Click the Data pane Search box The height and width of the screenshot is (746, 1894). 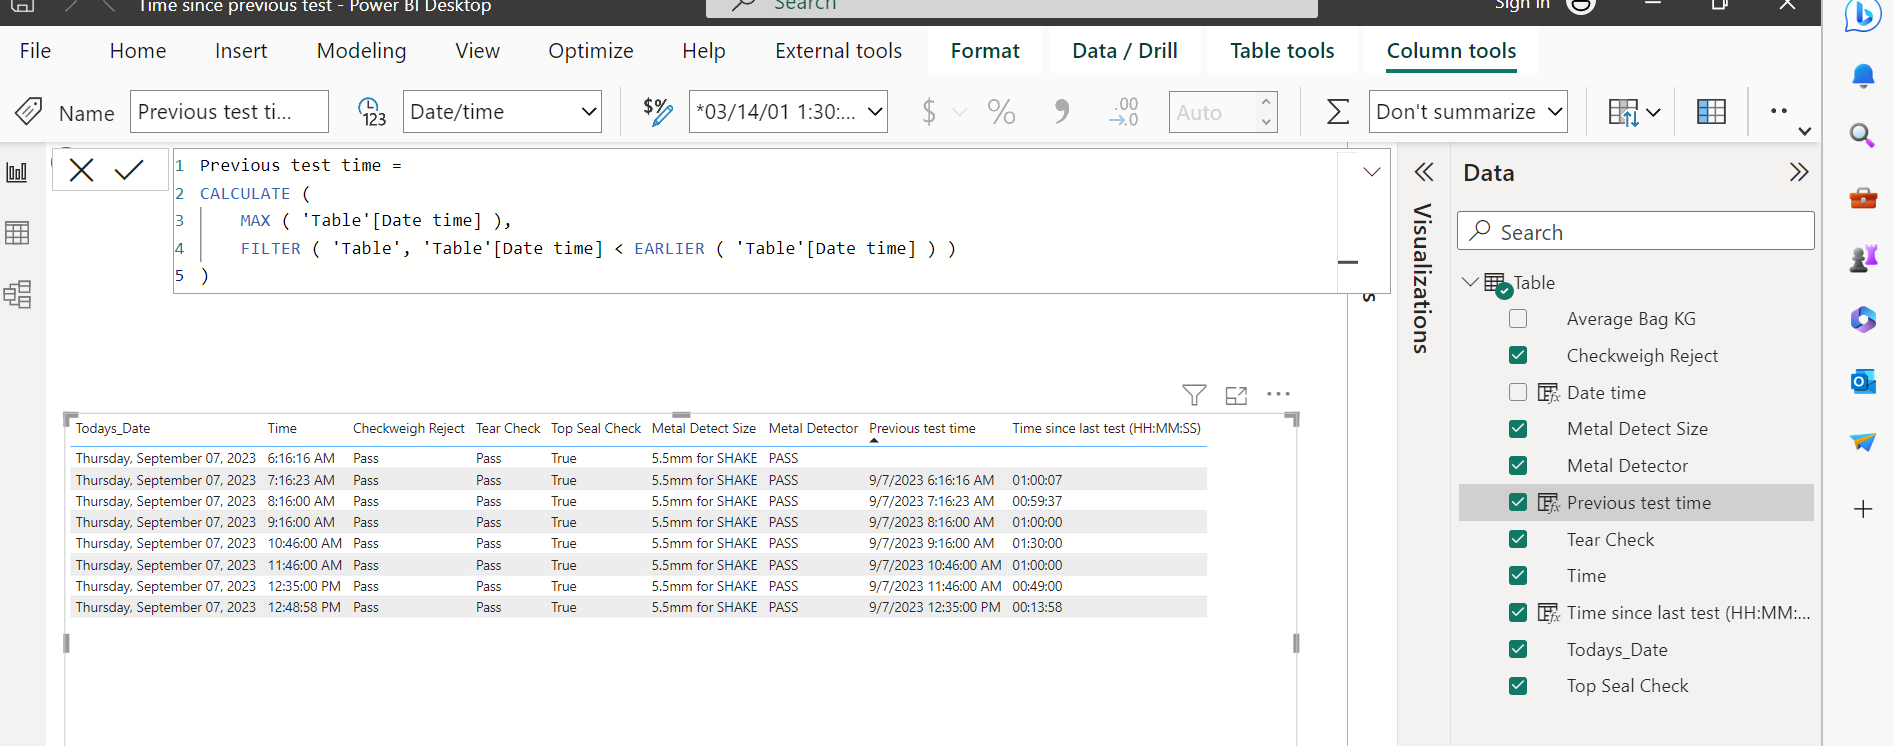[x=1636, y=232]
